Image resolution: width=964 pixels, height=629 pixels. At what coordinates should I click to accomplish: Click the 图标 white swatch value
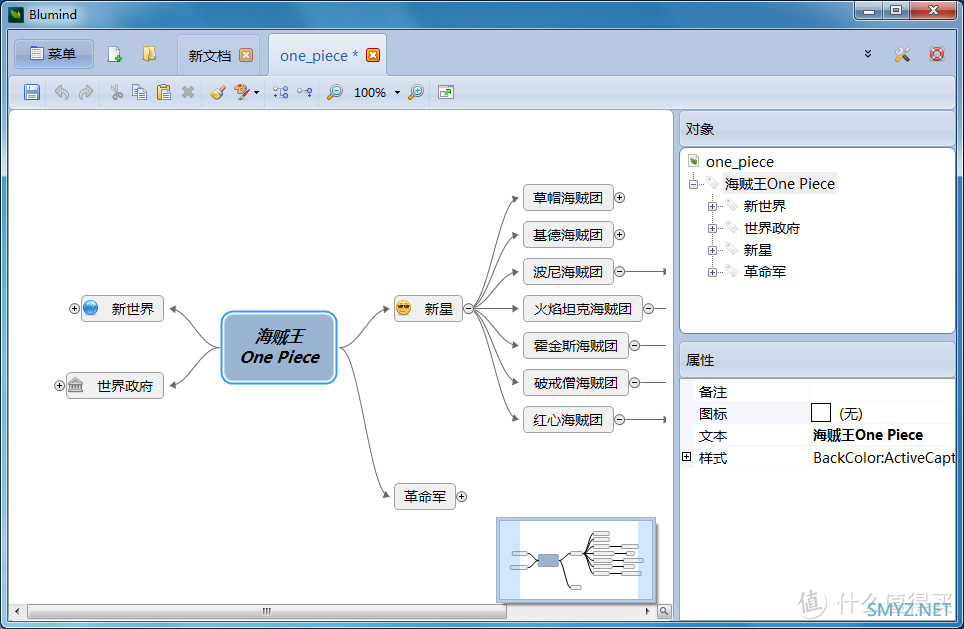pos(821,413)
